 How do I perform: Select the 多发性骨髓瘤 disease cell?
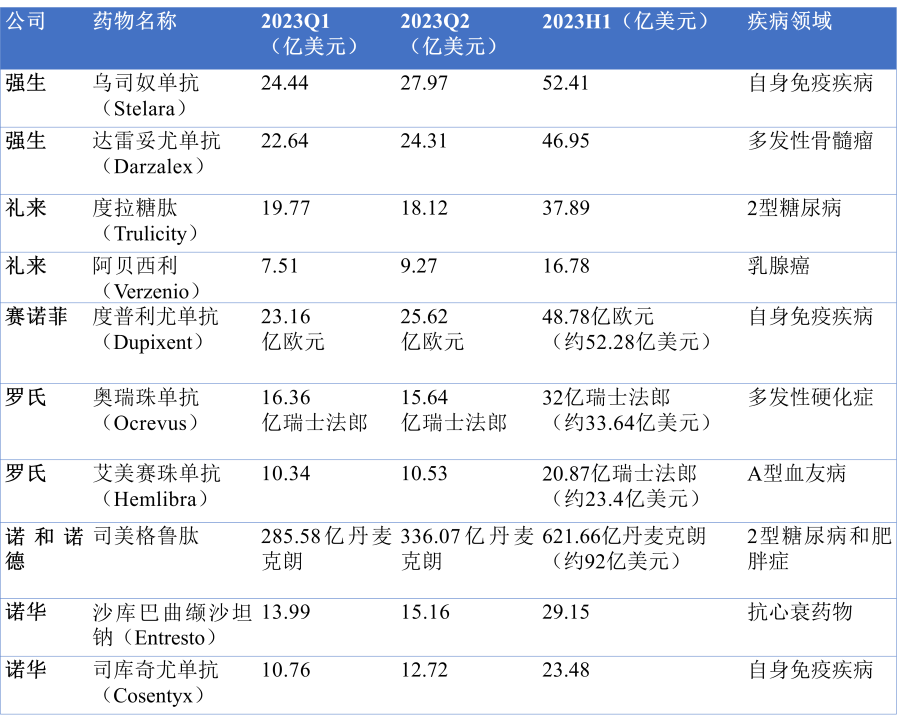811,141
